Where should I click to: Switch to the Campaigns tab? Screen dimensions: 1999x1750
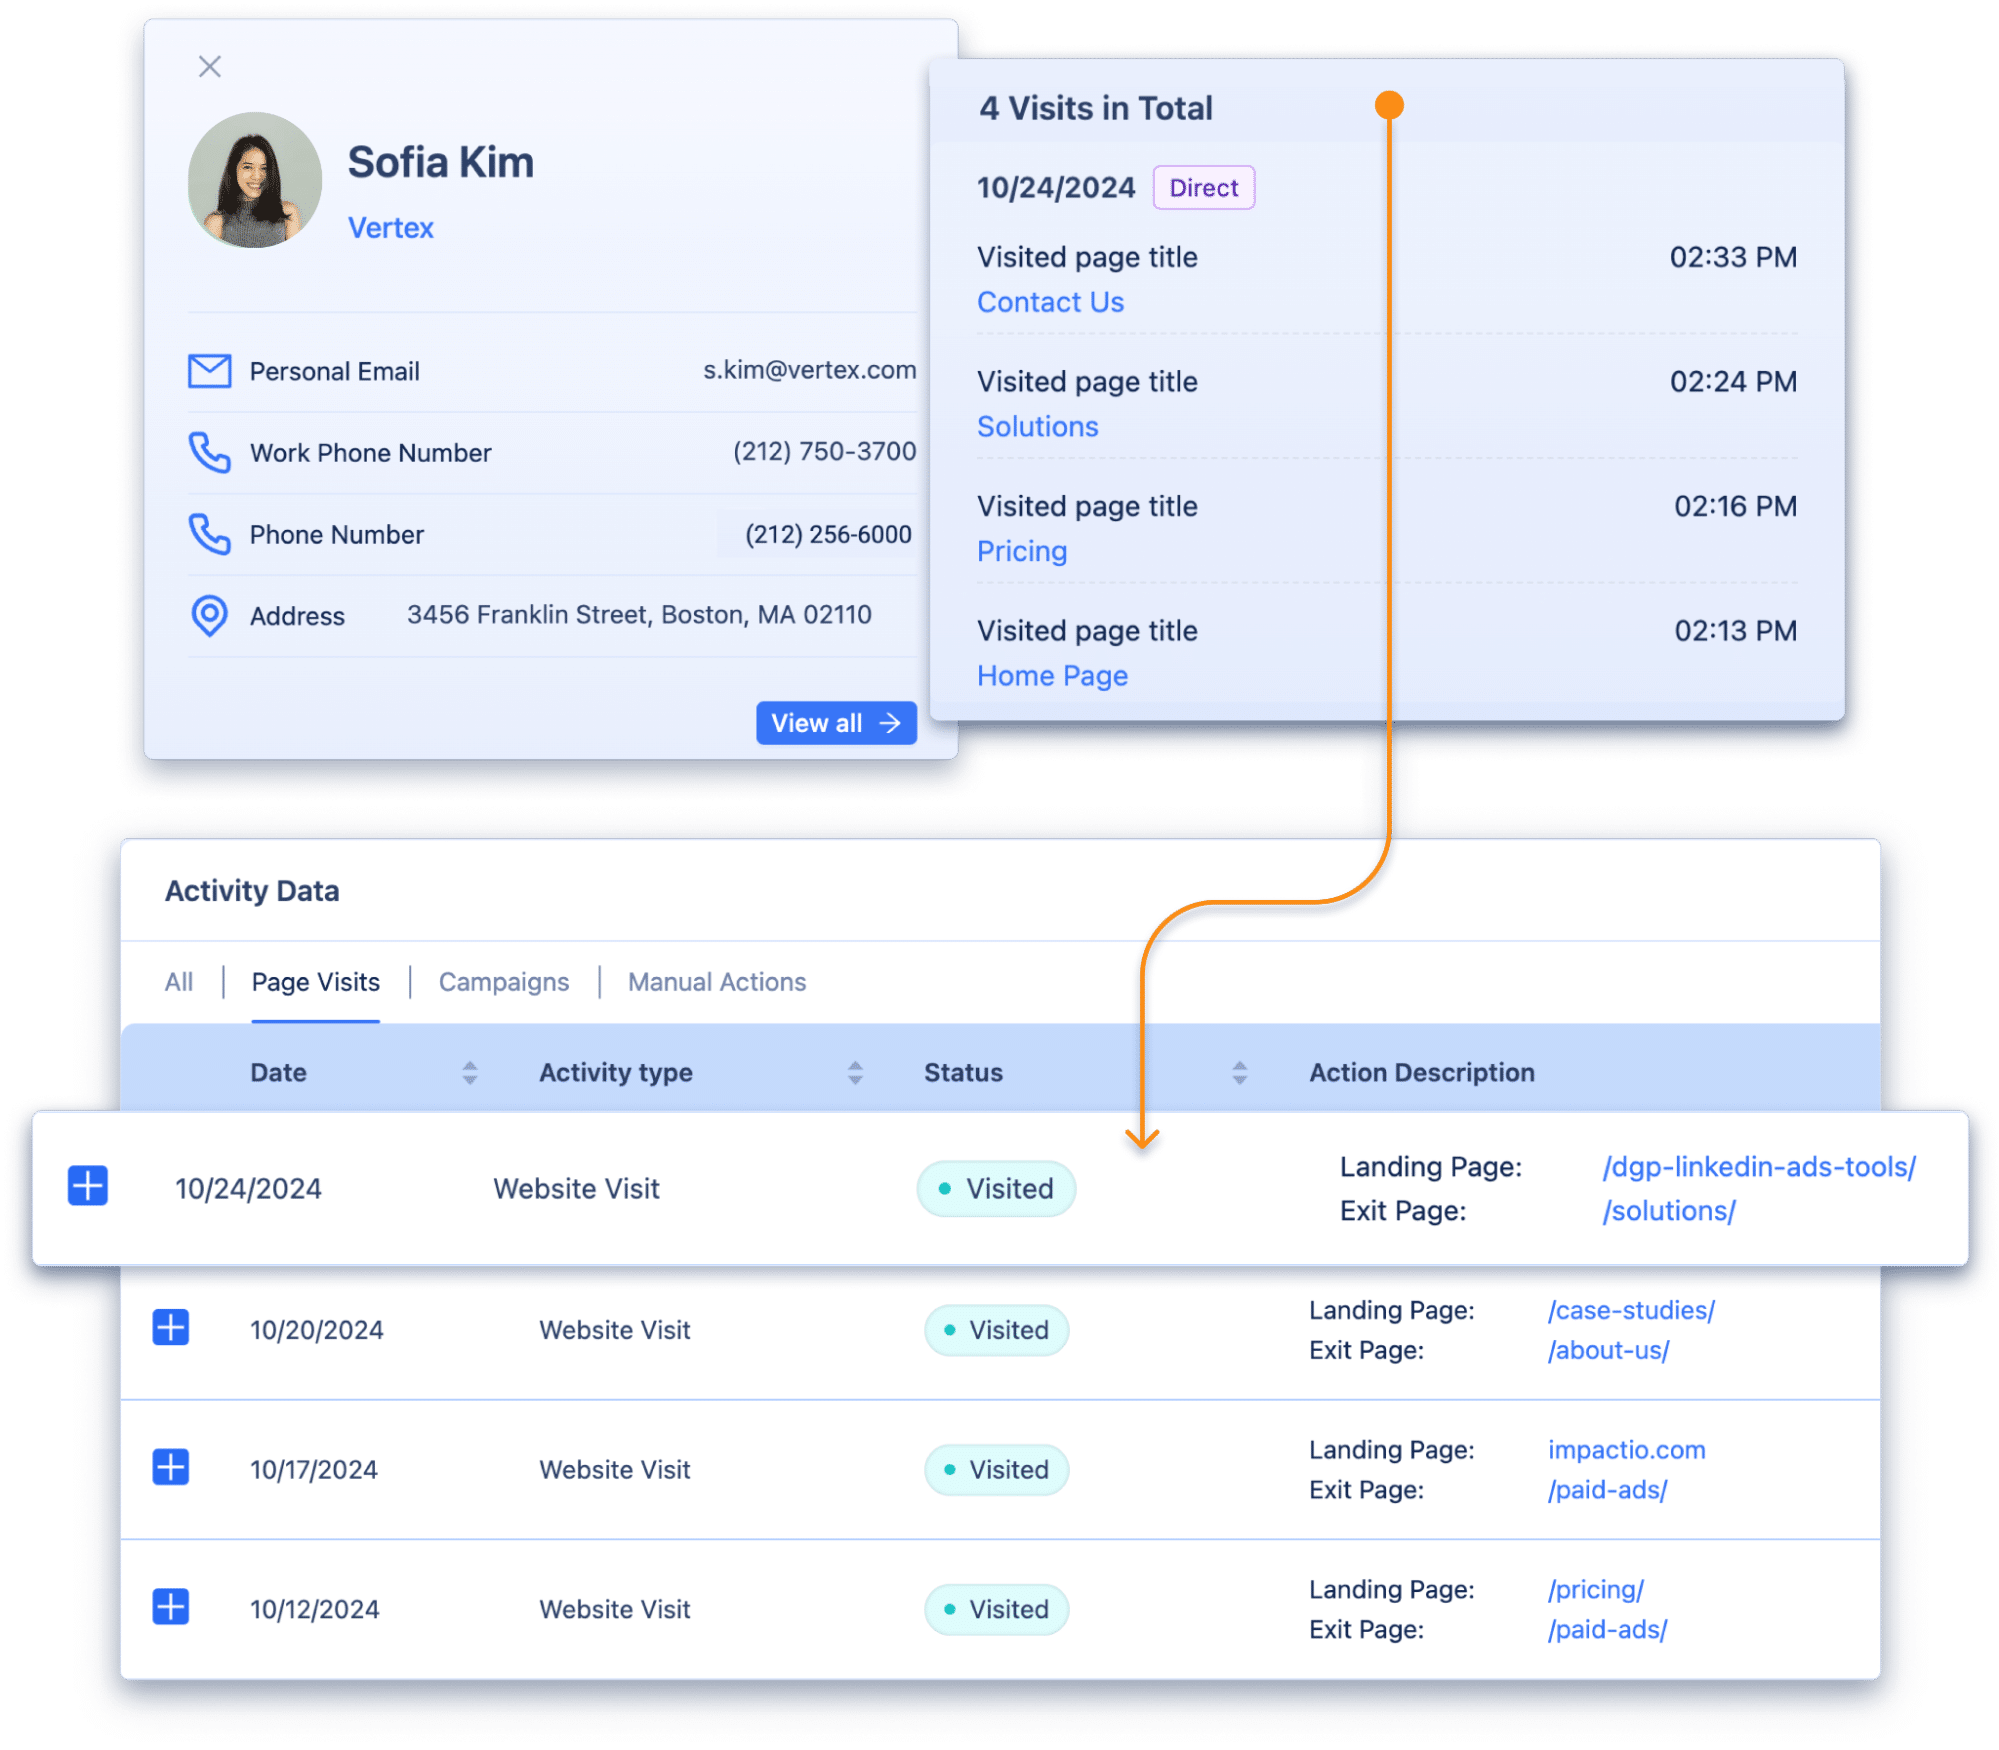click(504, 982)
